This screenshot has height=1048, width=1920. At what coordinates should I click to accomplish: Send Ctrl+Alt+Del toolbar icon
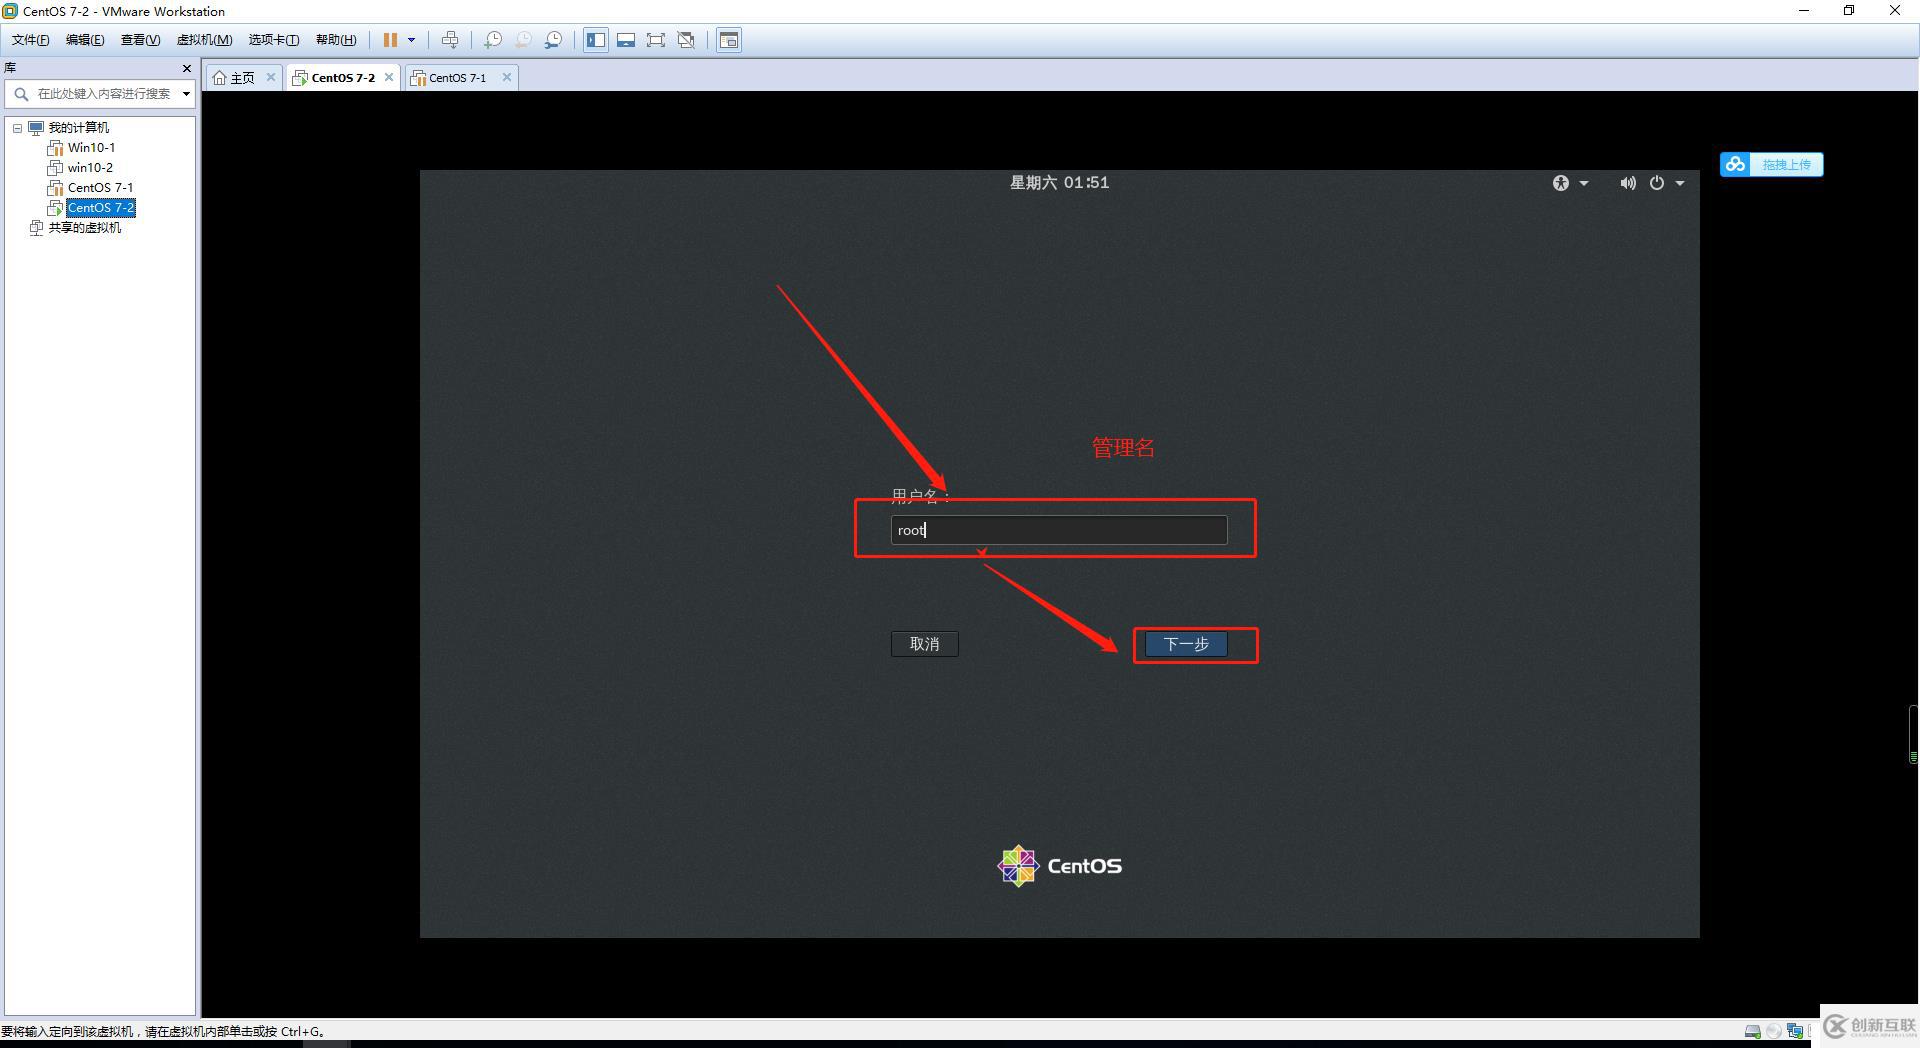(x=450, y=40)
